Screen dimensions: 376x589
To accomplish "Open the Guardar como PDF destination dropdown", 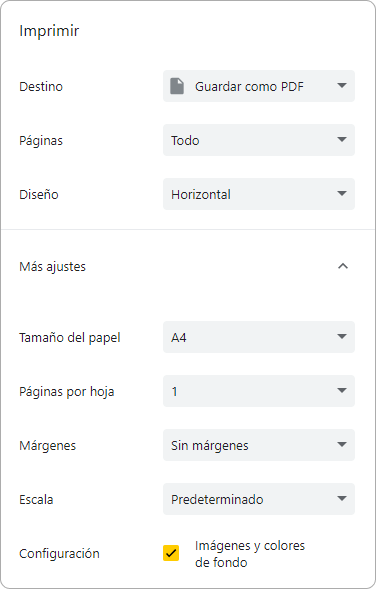I will coord(259,86).
